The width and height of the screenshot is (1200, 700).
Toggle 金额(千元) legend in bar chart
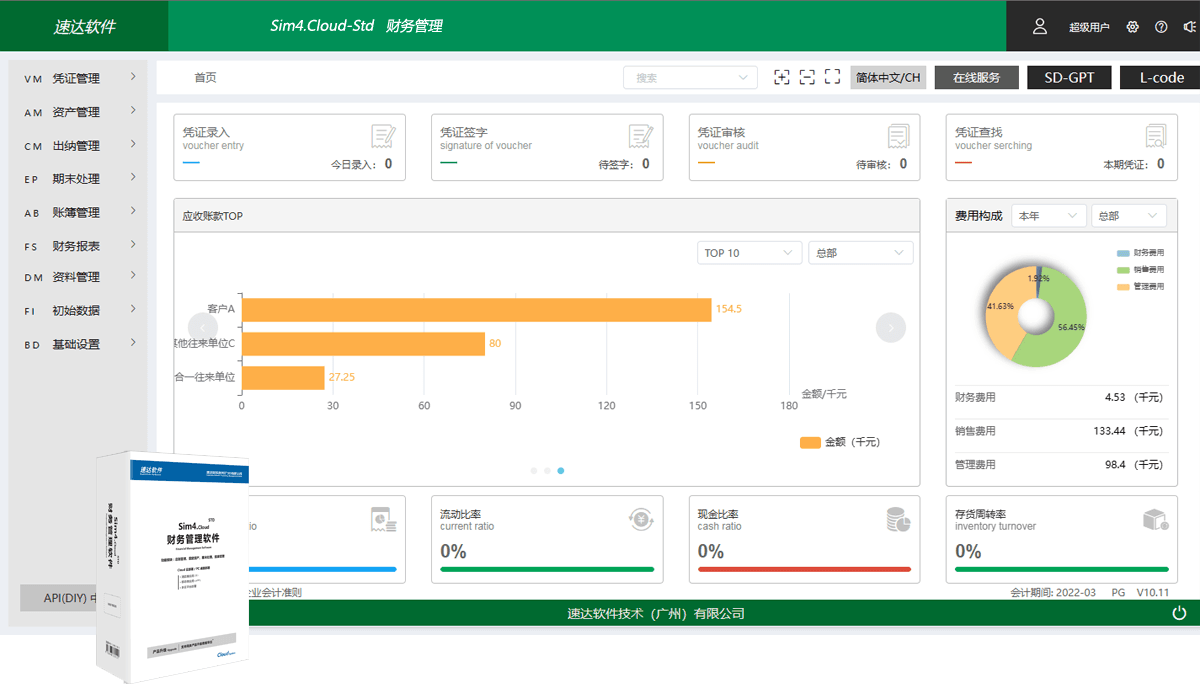point(840,442)
